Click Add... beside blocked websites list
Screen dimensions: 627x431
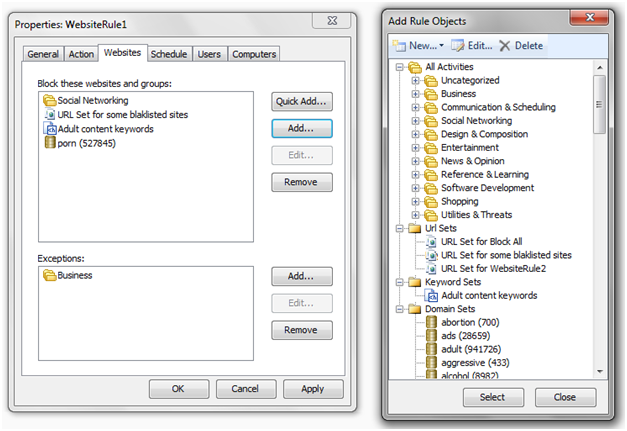(302, 128)
